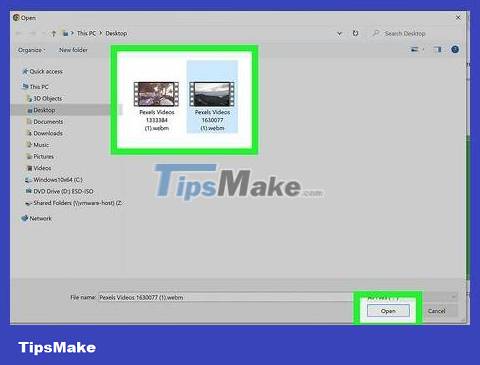
Task: Click Desktop in breadcrumb path
Action: tap(116, 33)
